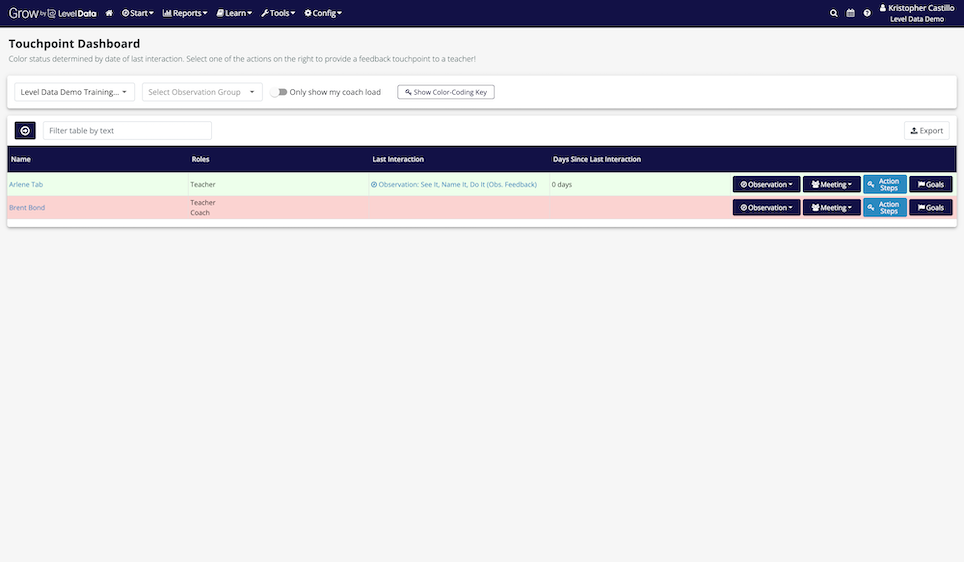Toggle Only show my coach load
The height and width of the screenshot is (562, 964).
279,92
